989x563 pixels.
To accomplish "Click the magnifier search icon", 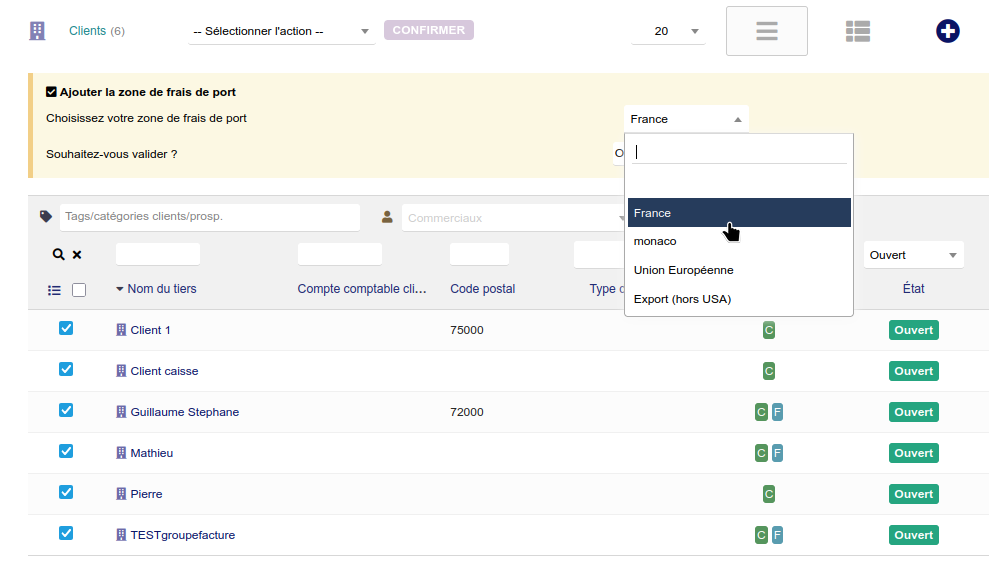I will [x=58, y=255].
